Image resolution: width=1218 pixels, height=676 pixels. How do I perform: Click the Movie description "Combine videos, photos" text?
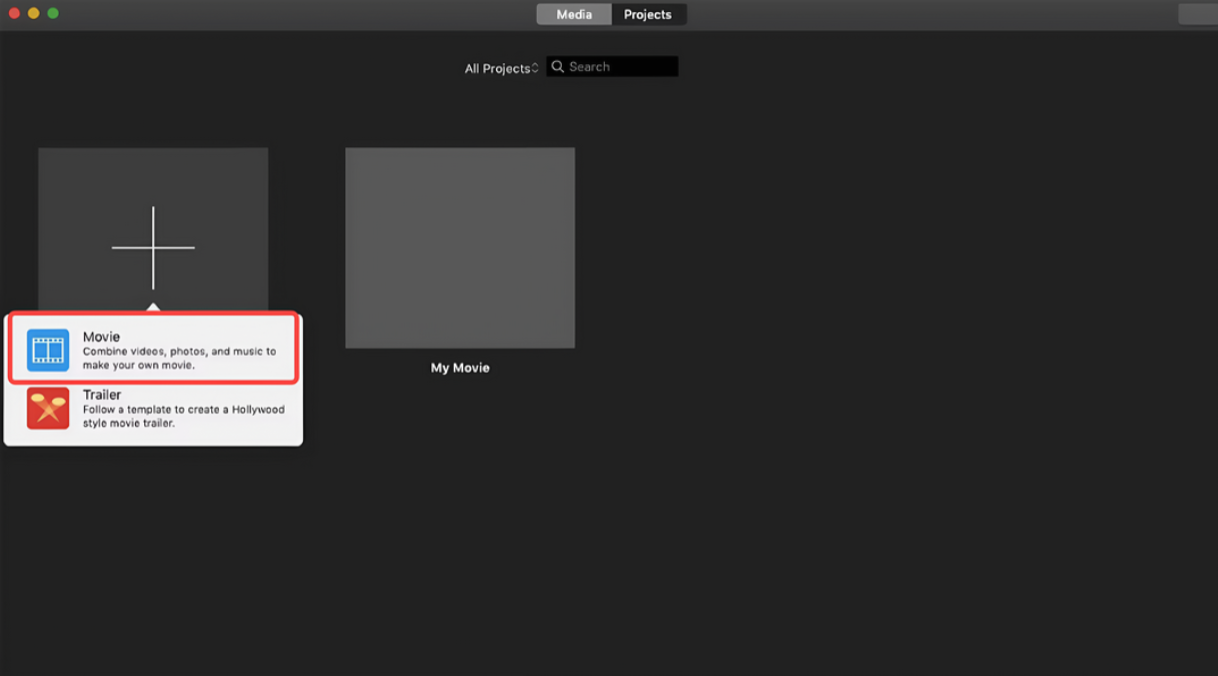tap(179, 358)
